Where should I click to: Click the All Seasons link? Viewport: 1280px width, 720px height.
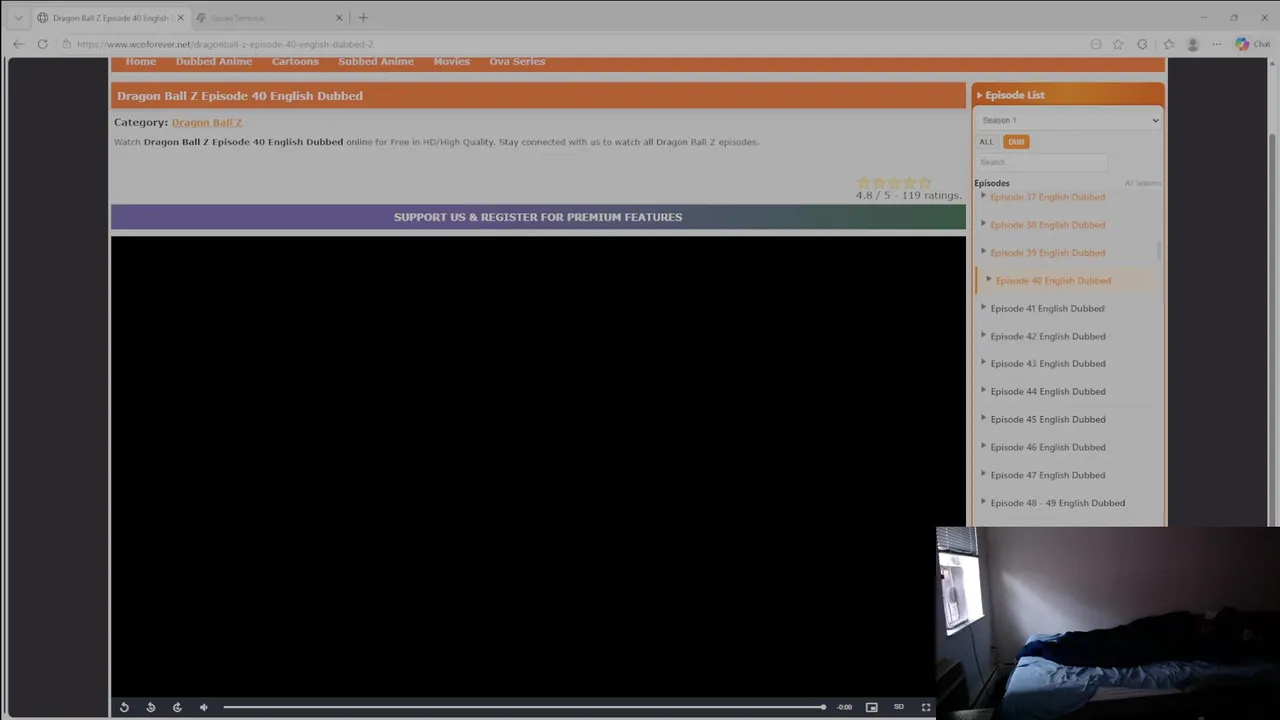[1142, 183]
